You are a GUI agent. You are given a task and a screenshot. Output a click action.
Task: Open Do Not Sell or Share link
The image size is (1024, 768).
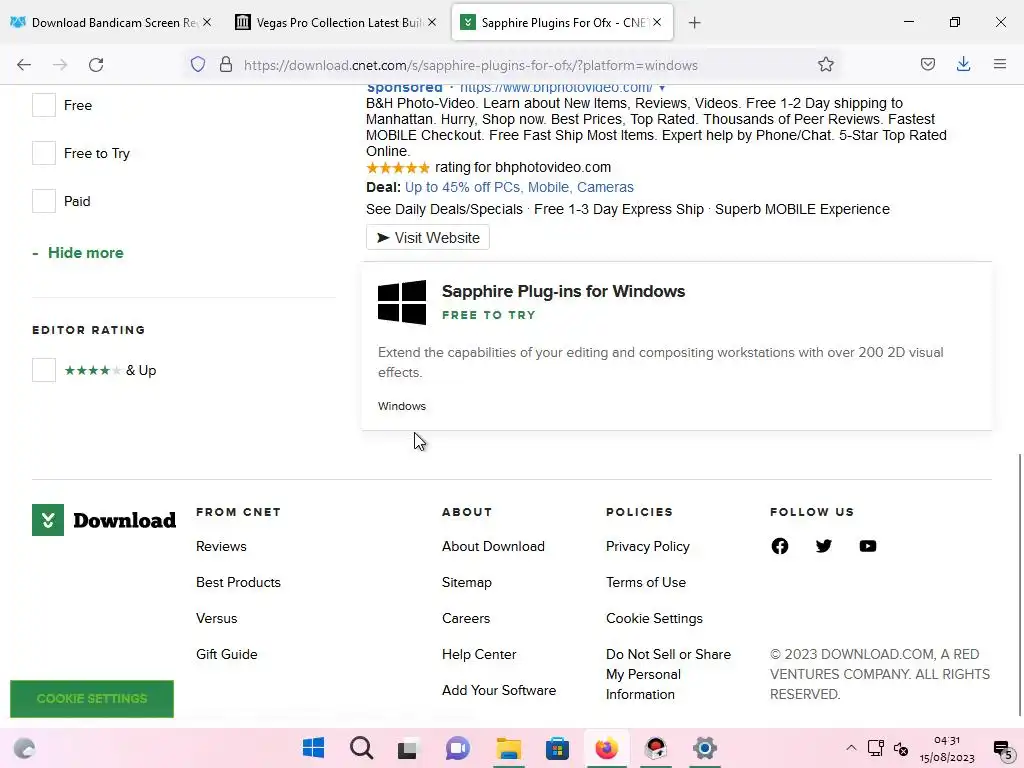point(669,674)
